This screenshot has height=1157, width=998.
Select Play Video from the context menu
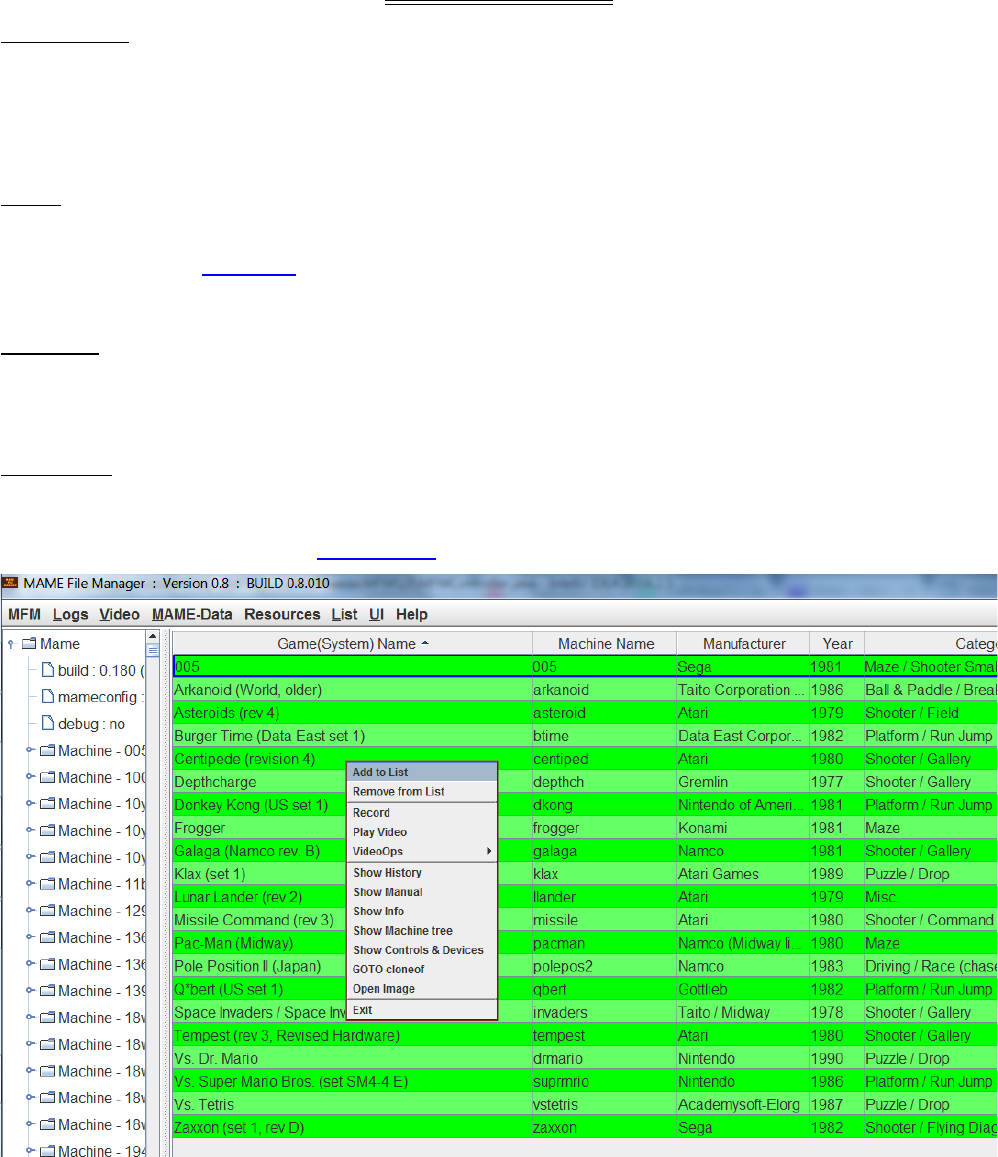pyautogui.click(x=422, y=832)
